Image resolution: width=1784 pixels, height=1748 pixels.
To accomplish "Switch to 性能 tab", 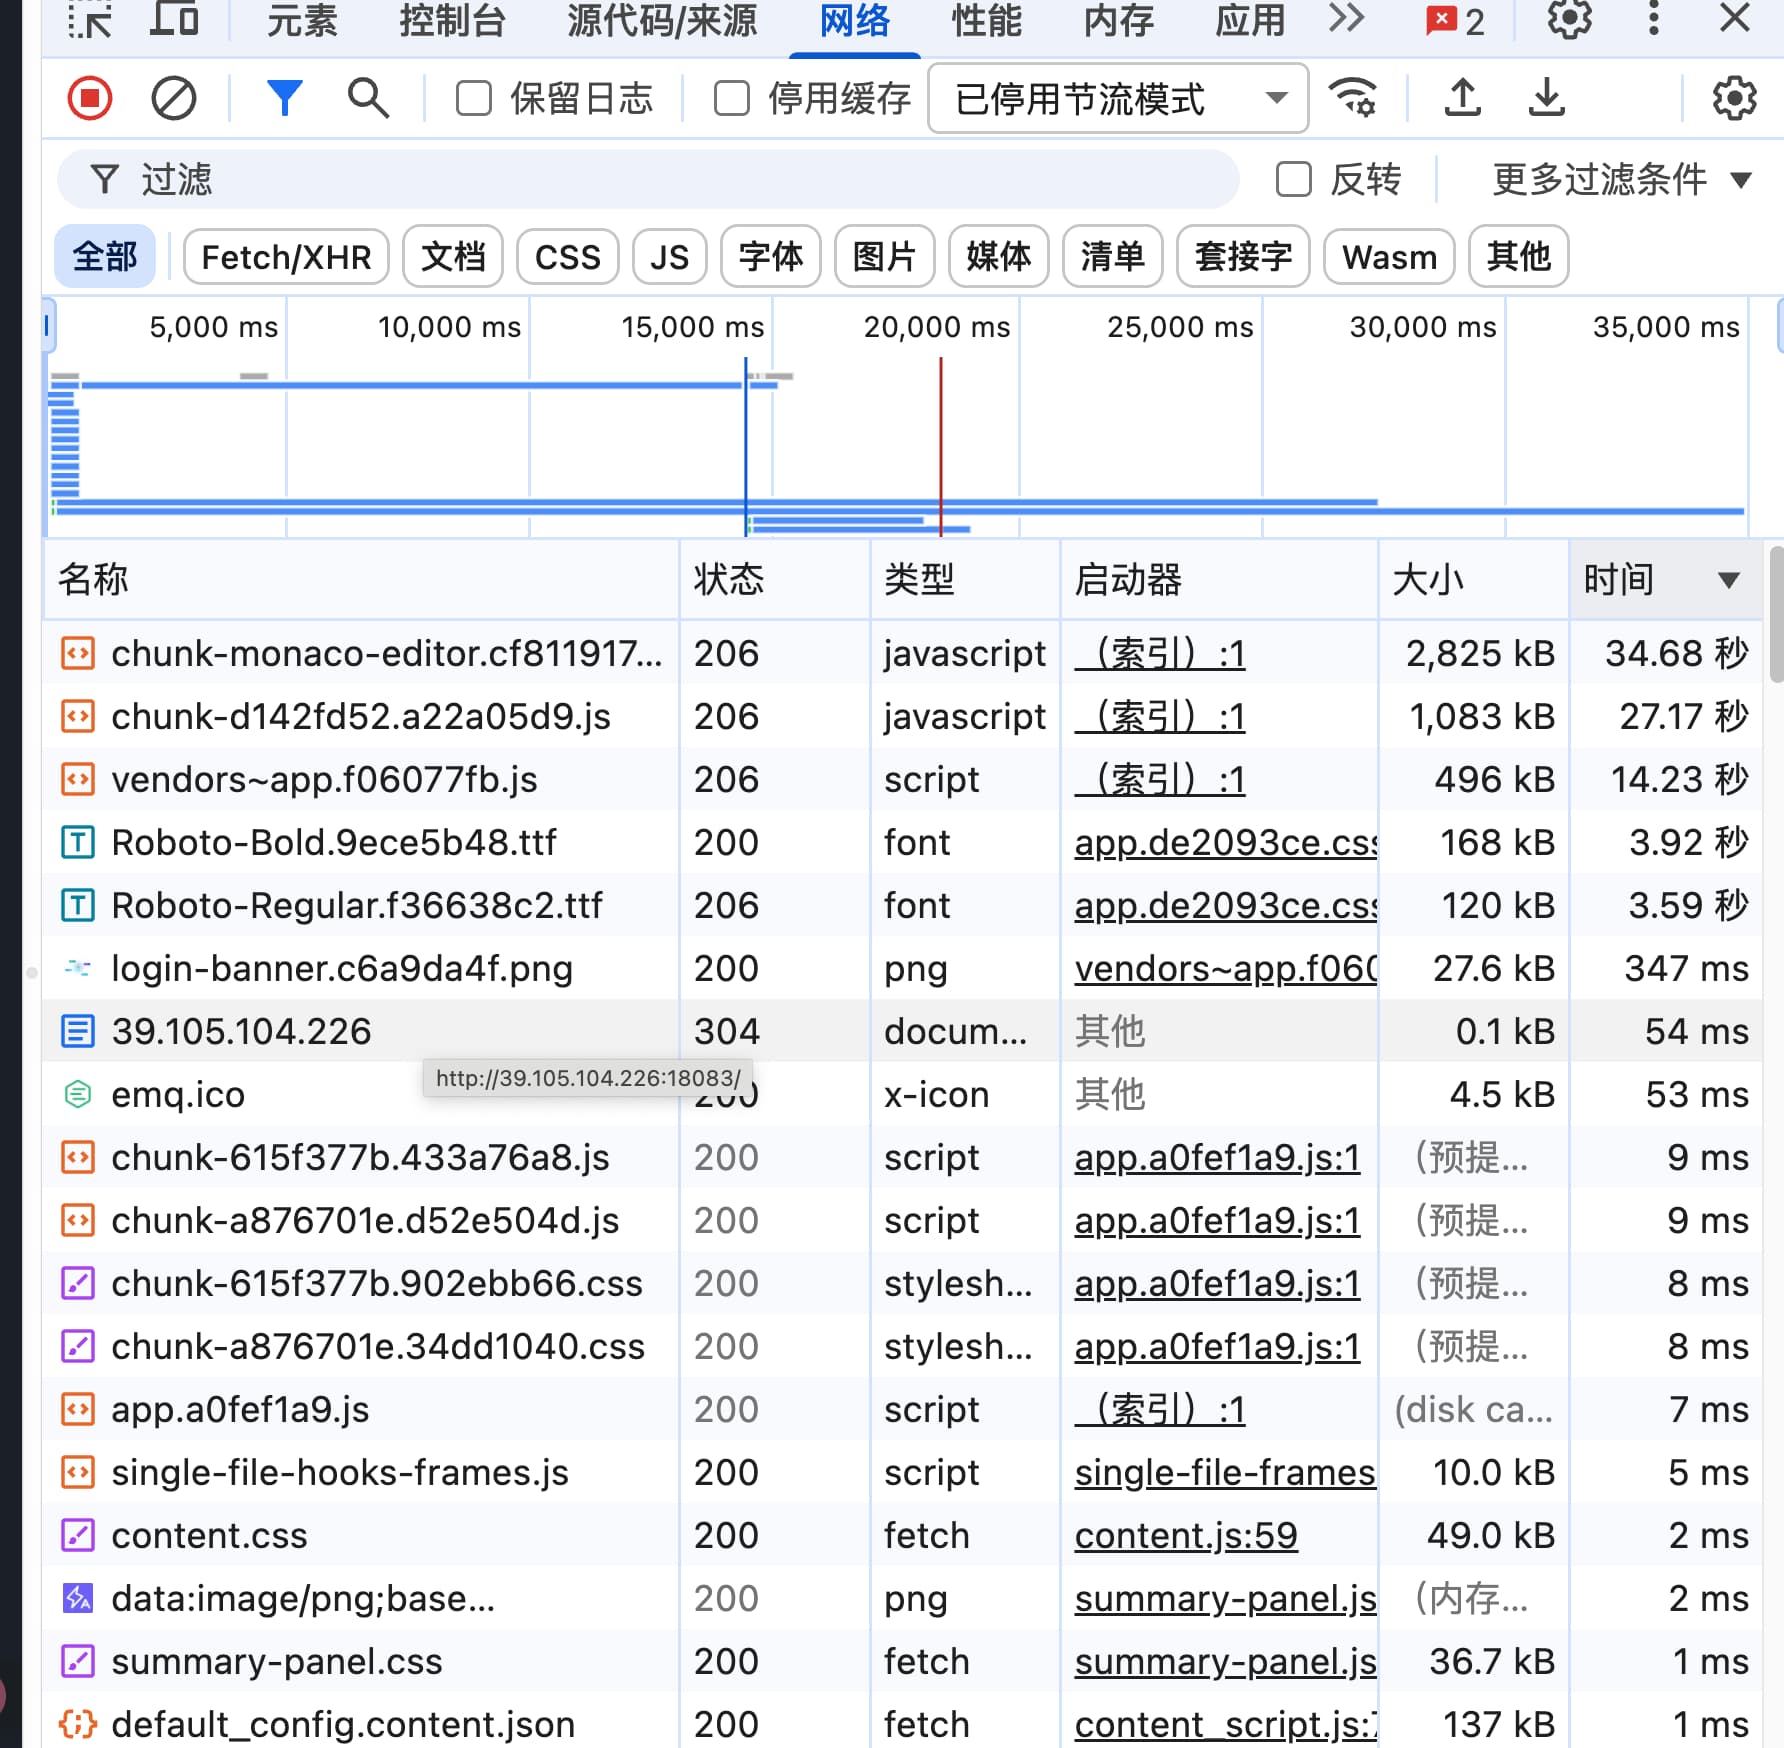I will [x=986, y=20].
